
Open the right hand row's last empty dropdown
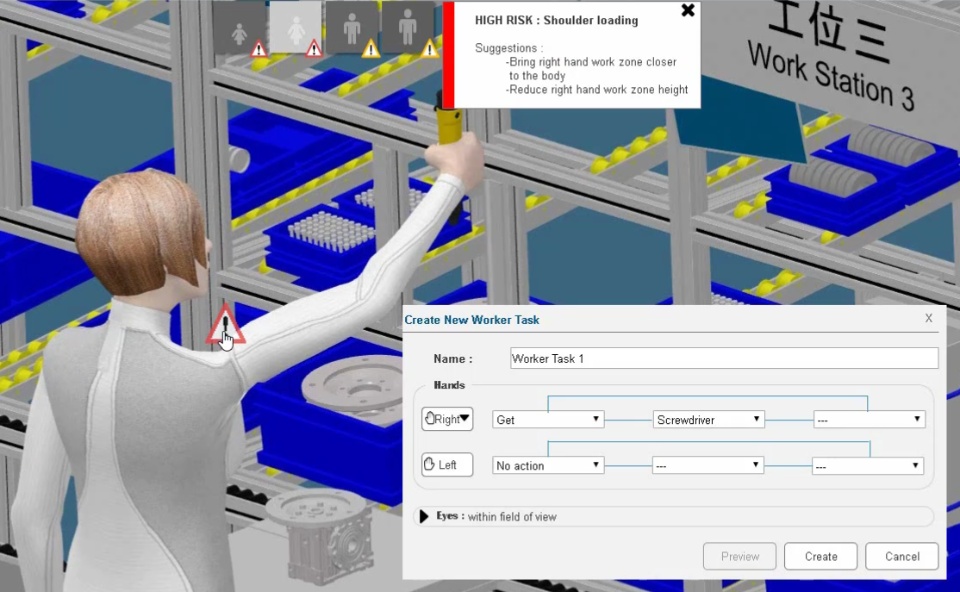pyautogui.click(x=869, y=419)
